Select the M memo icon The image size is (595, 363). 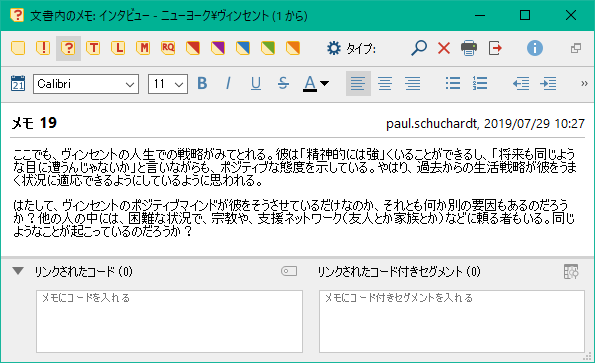click(143, 48)
